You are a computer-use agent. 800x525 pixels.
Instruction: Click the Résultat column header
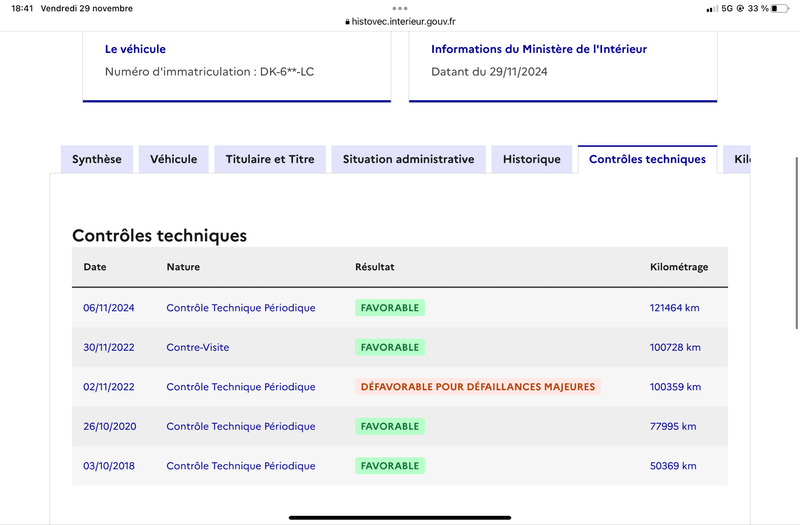(374, 267)
